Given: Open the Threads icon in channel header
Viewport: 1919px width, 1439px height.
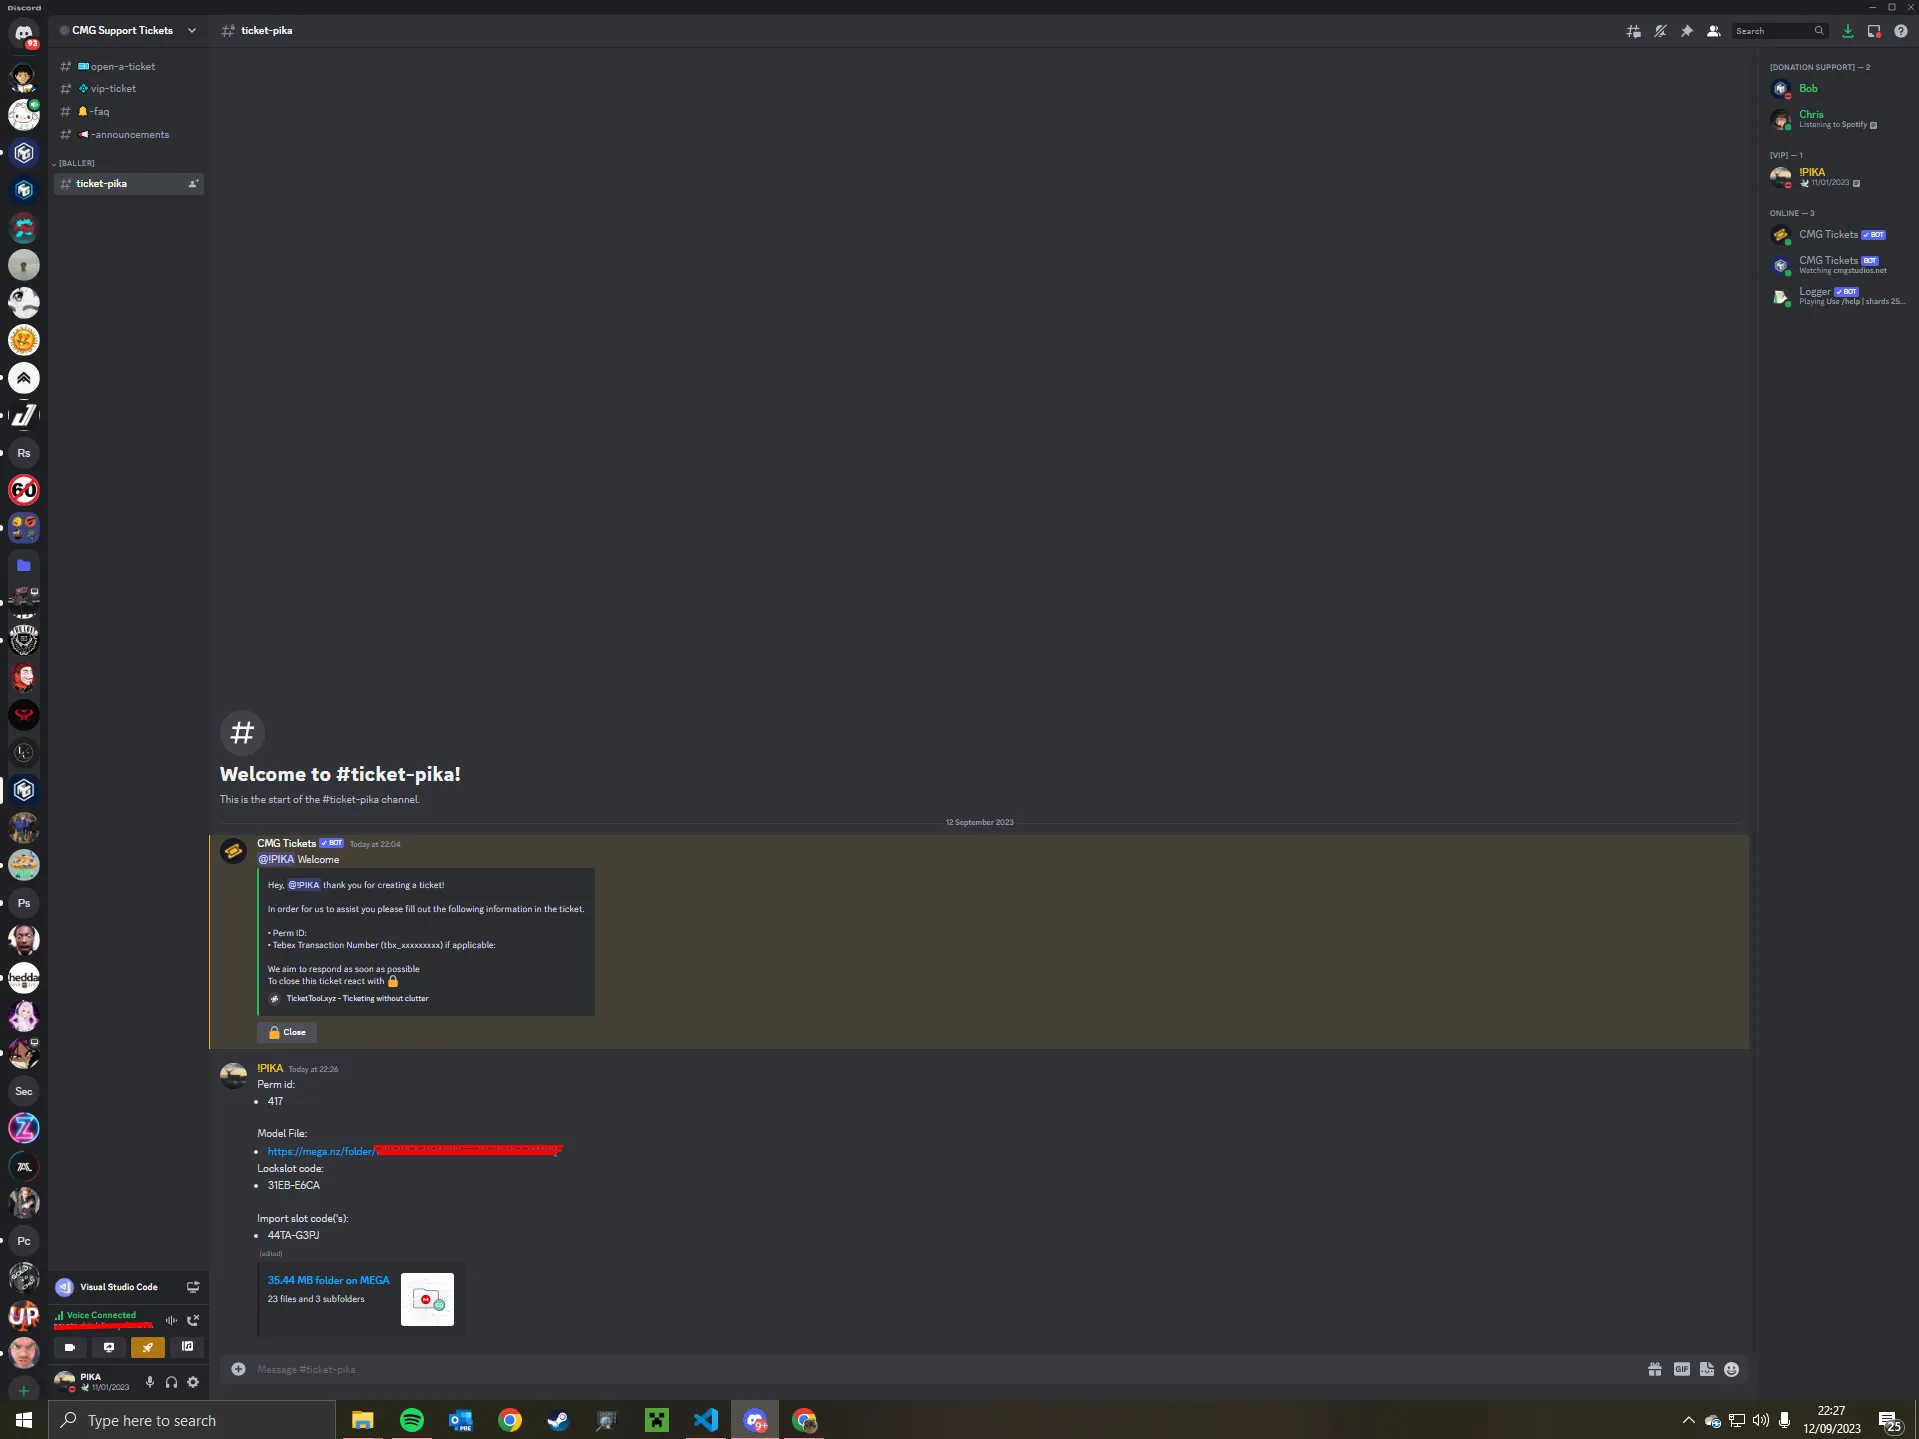Looking at the screenshot, I should (1633, 31).
